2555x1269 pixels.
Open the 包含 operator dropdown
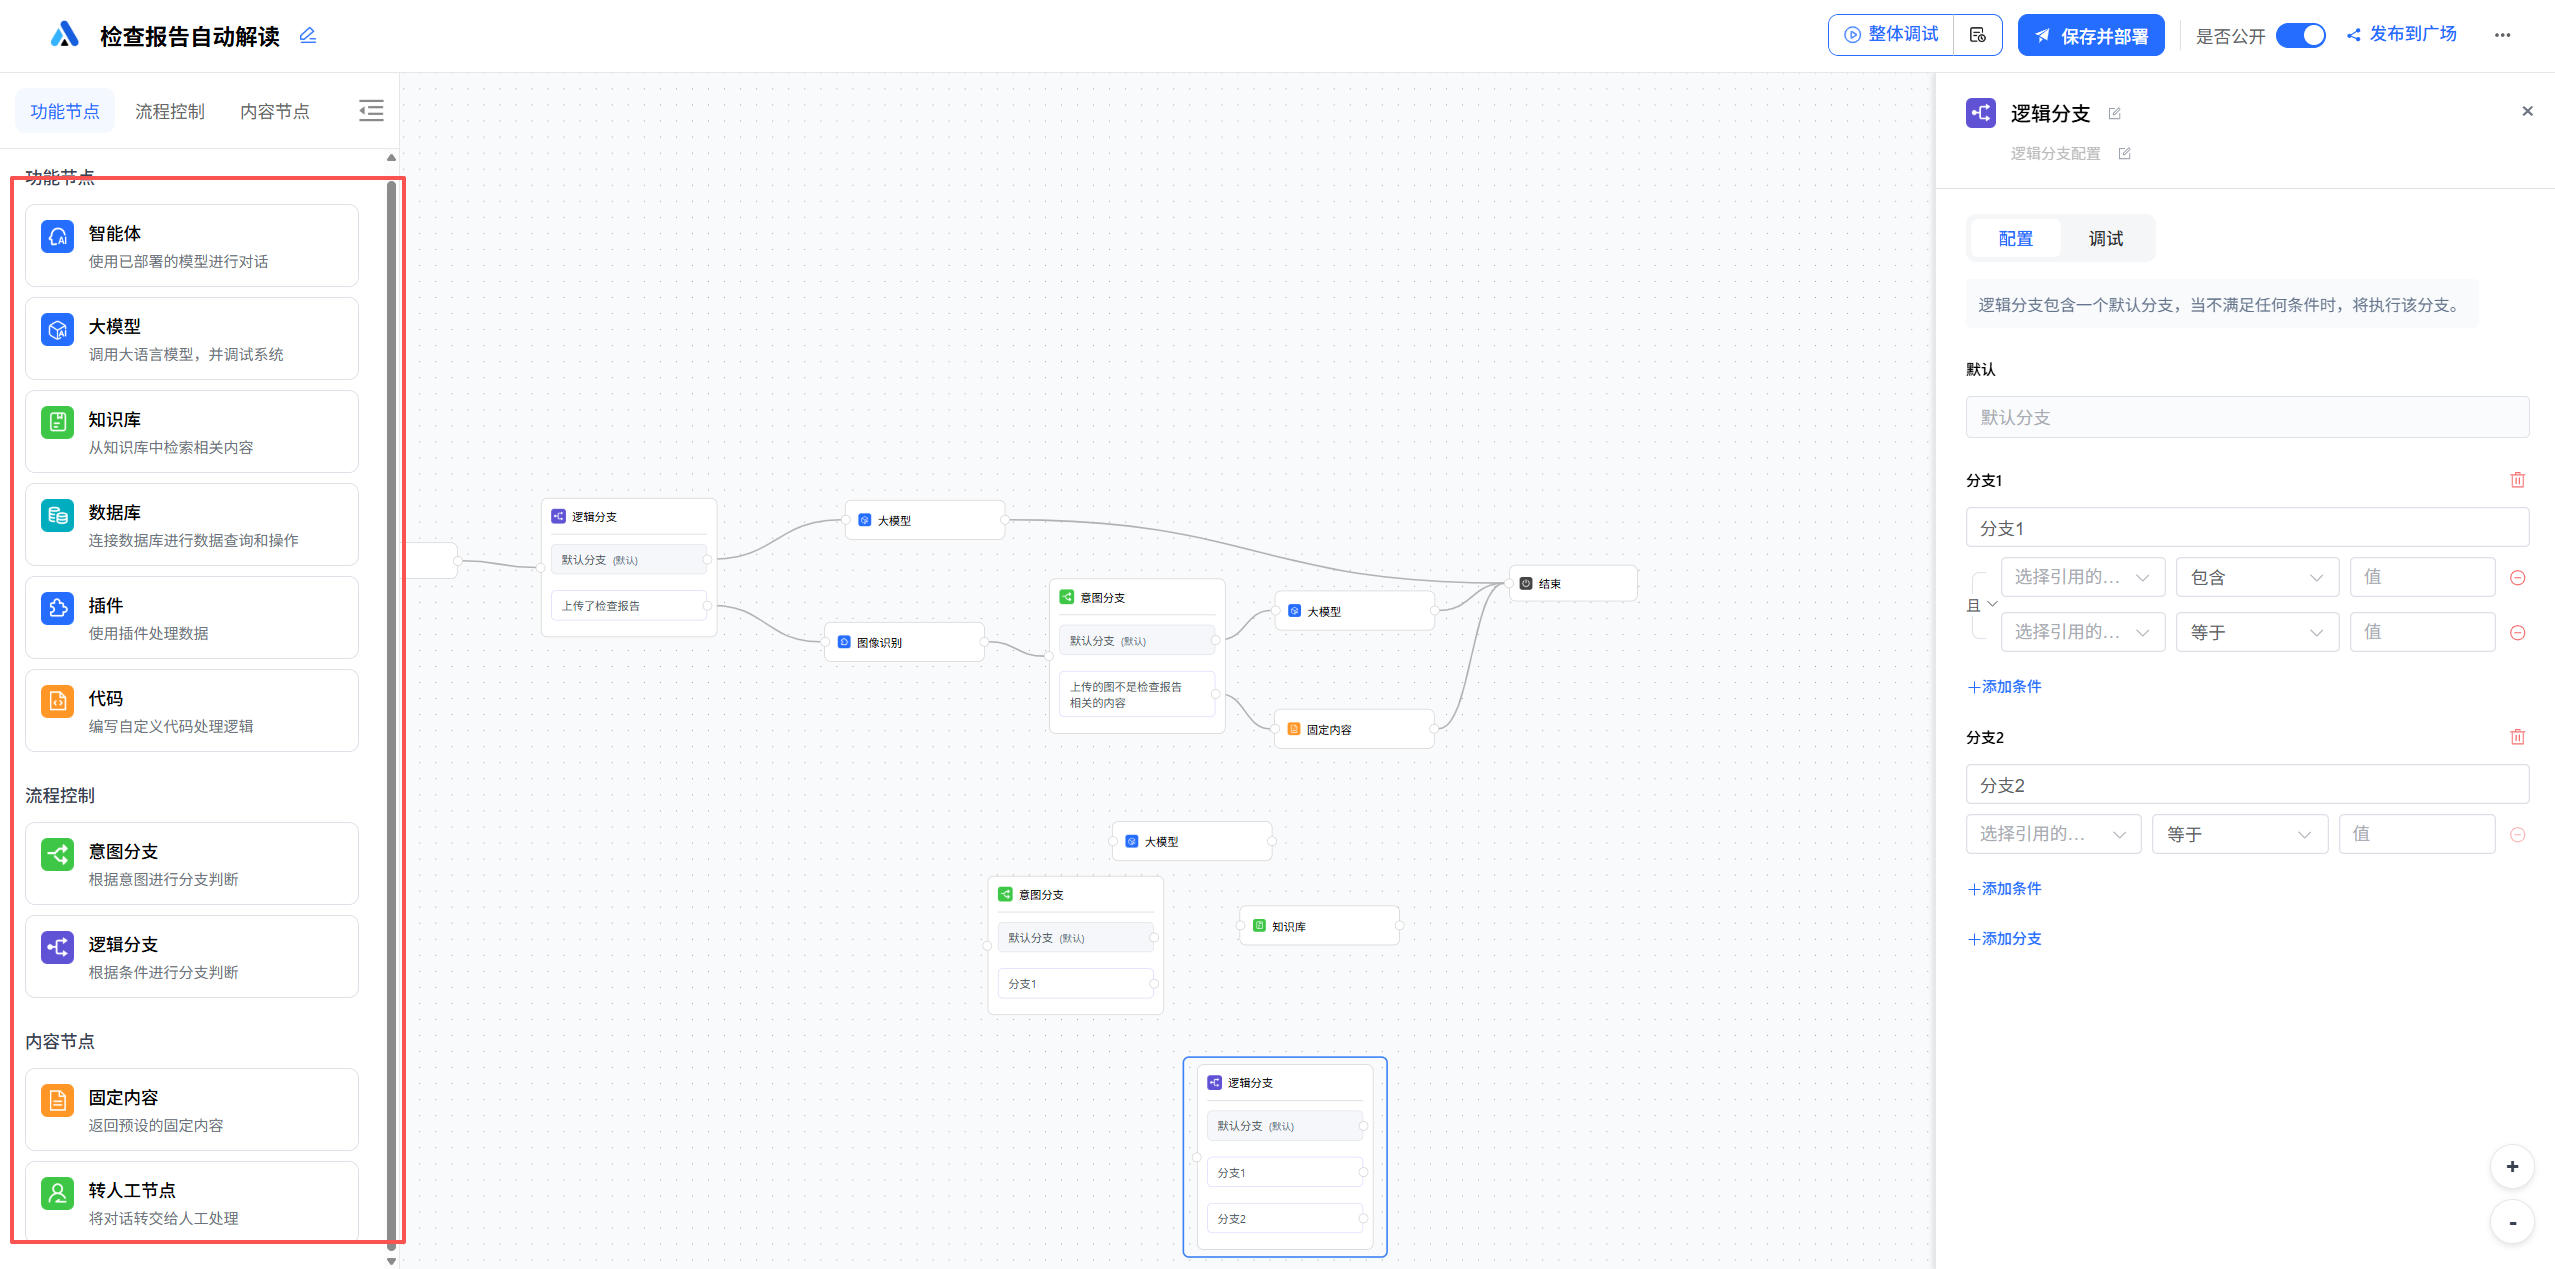click(x=2256, y=578)
